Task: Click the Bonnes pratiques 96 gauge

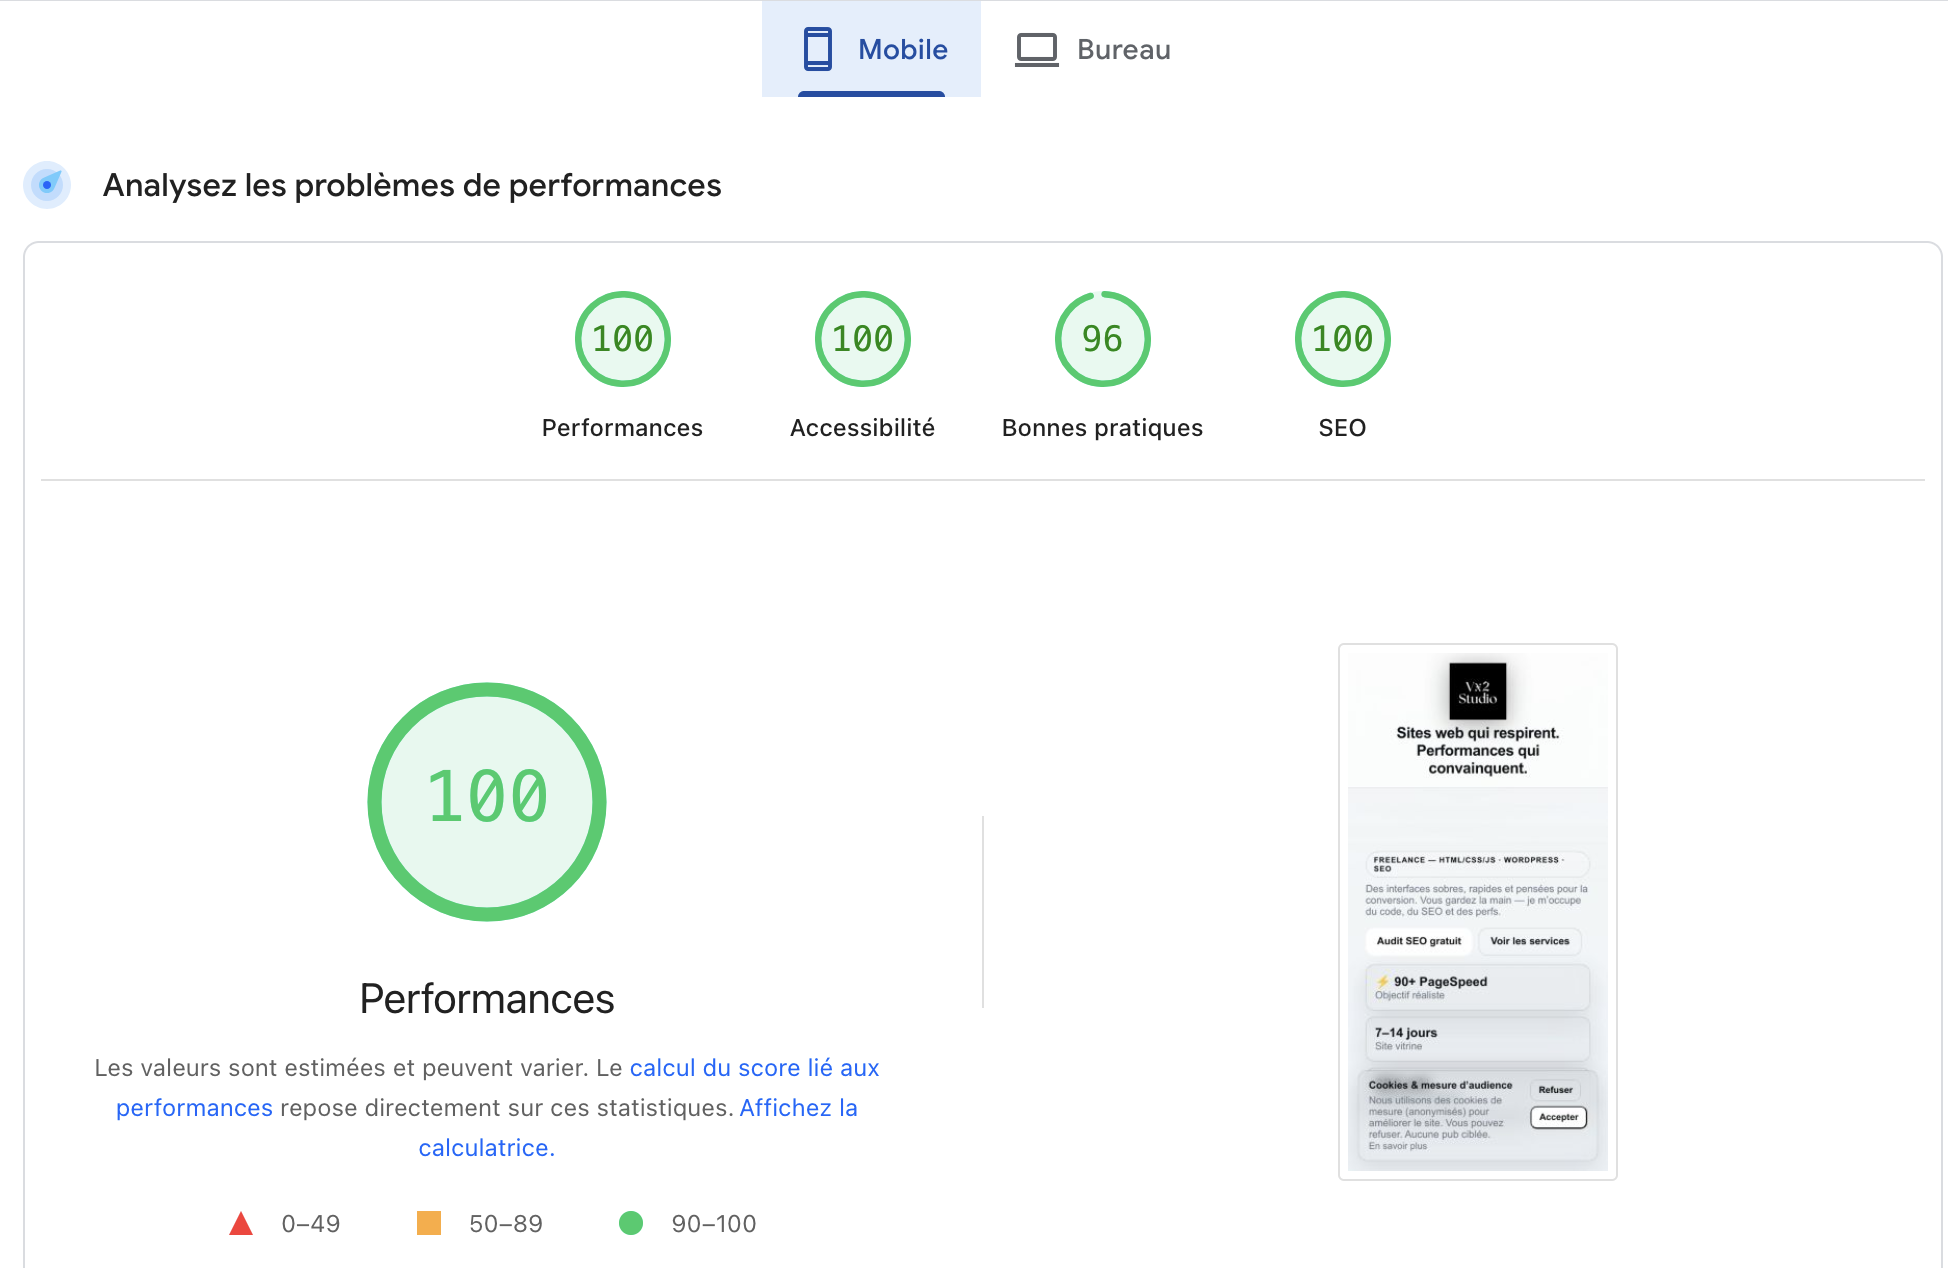Action: tap(1102, 339)
